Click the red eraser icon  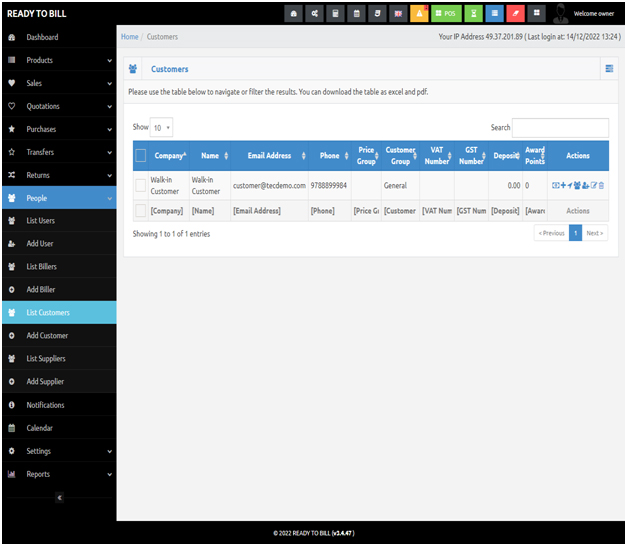515,14
